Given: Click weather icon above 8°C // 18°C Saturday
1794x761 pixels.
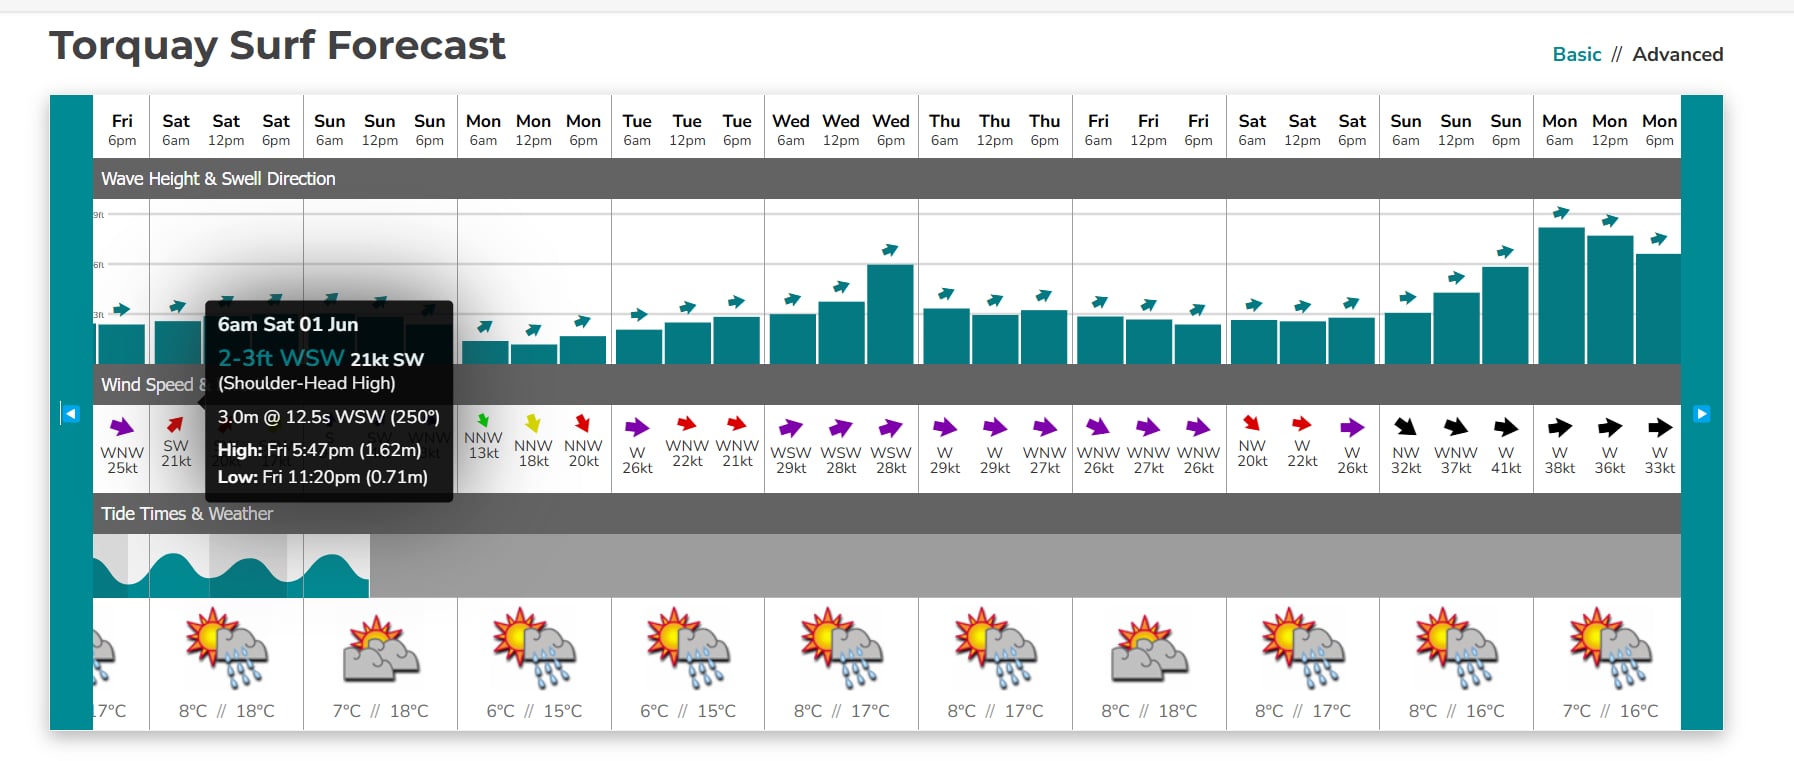Looking at the screenshot, I should (x=226, y=648).
